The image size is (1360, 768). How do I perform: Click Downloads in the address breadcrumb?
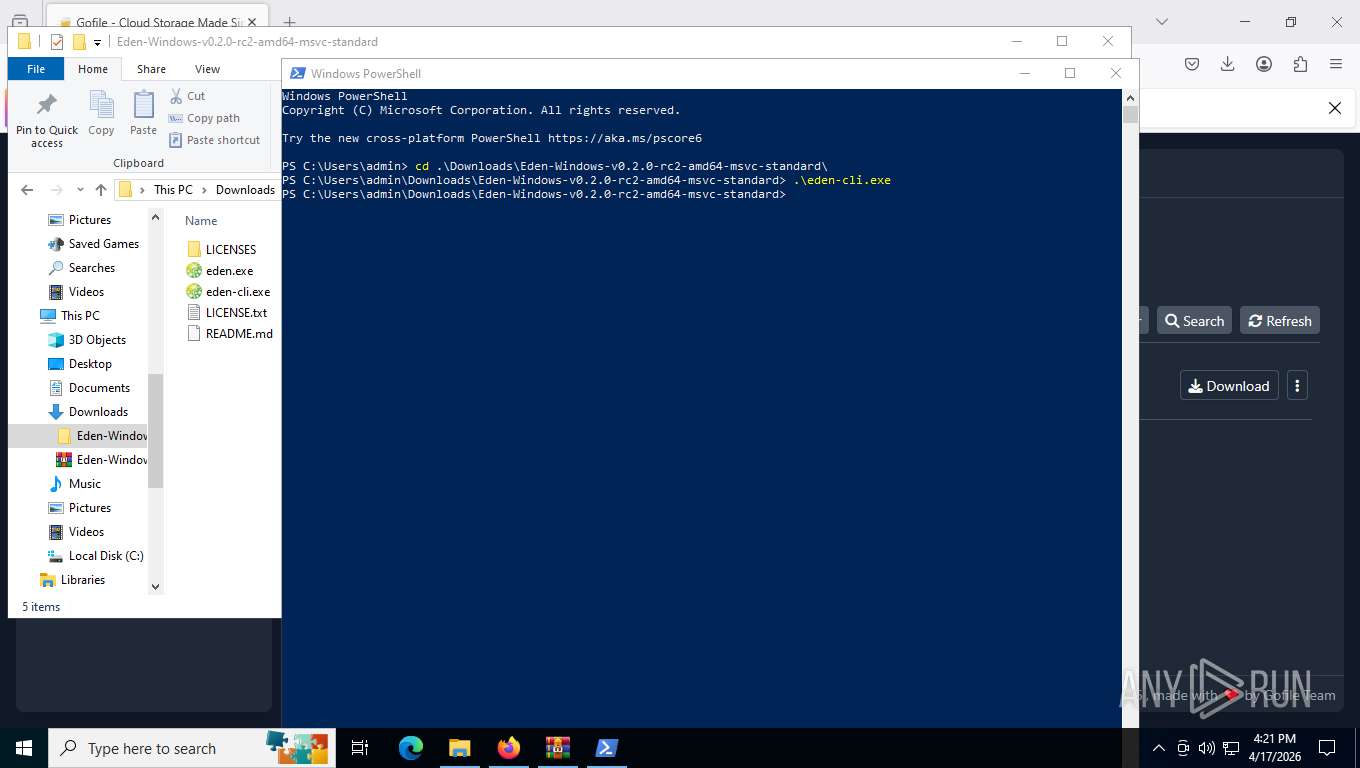coord(245,190)
